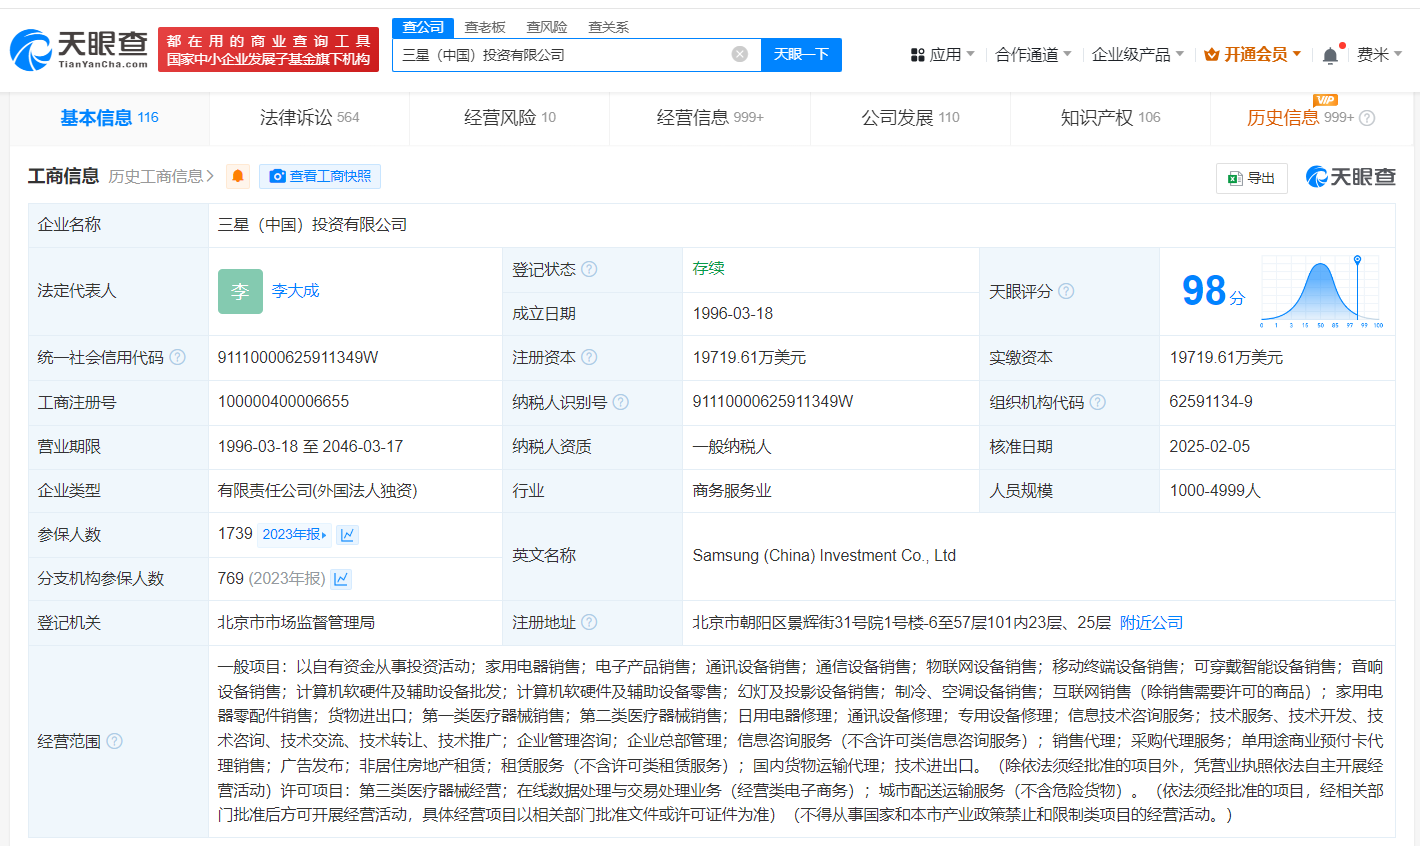Expand the 2023年报 selector for 参保人数
This screenshot has width=1420, height=846.
pyautogui.click(x=294, y=534)
